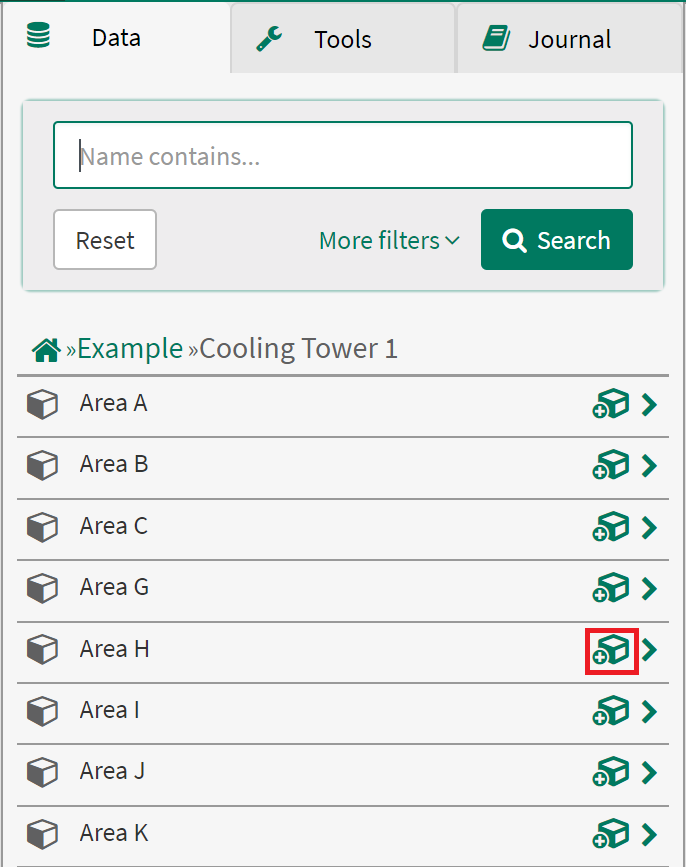Click the Area B add-to-display cube icon
Image resolution: width=686 pixels, height=867 pixels.
pos(611,466)
